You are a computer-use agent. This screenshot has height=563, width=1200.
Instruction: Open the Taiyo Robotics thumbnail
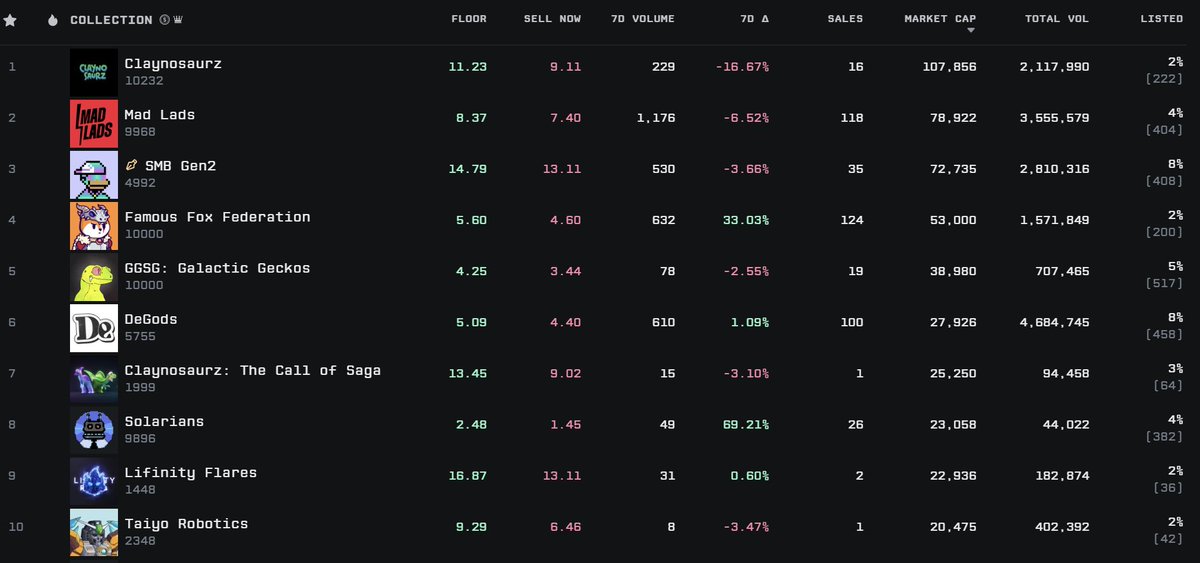[94, 532]
